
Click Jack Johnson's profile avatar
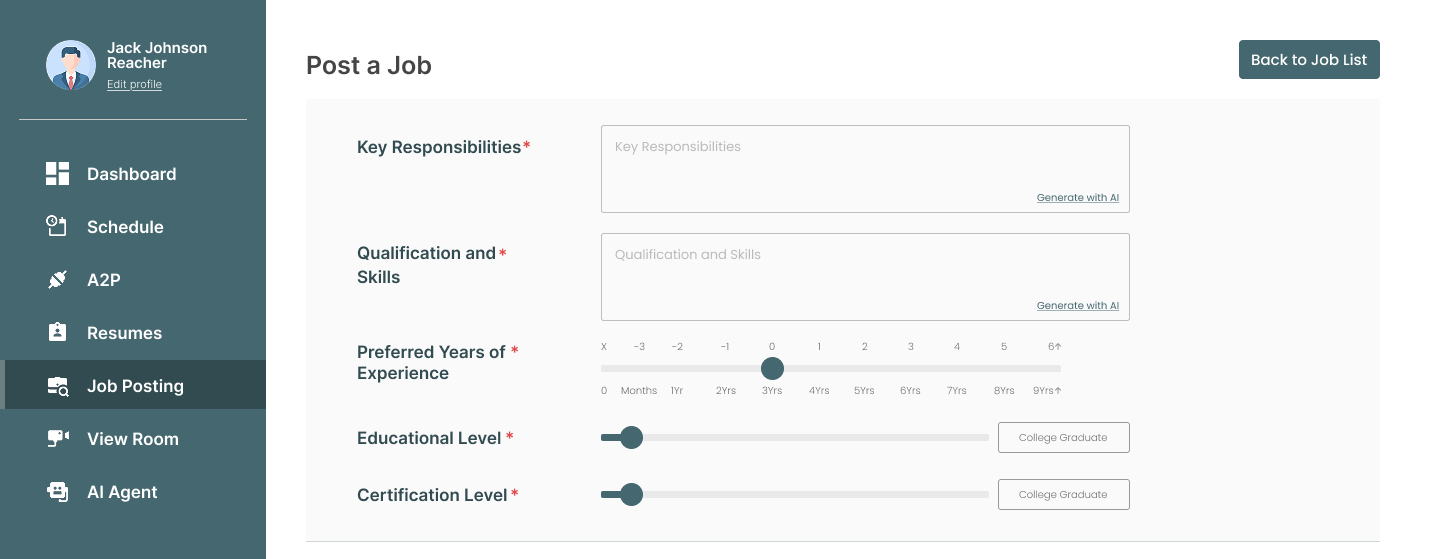71,66
